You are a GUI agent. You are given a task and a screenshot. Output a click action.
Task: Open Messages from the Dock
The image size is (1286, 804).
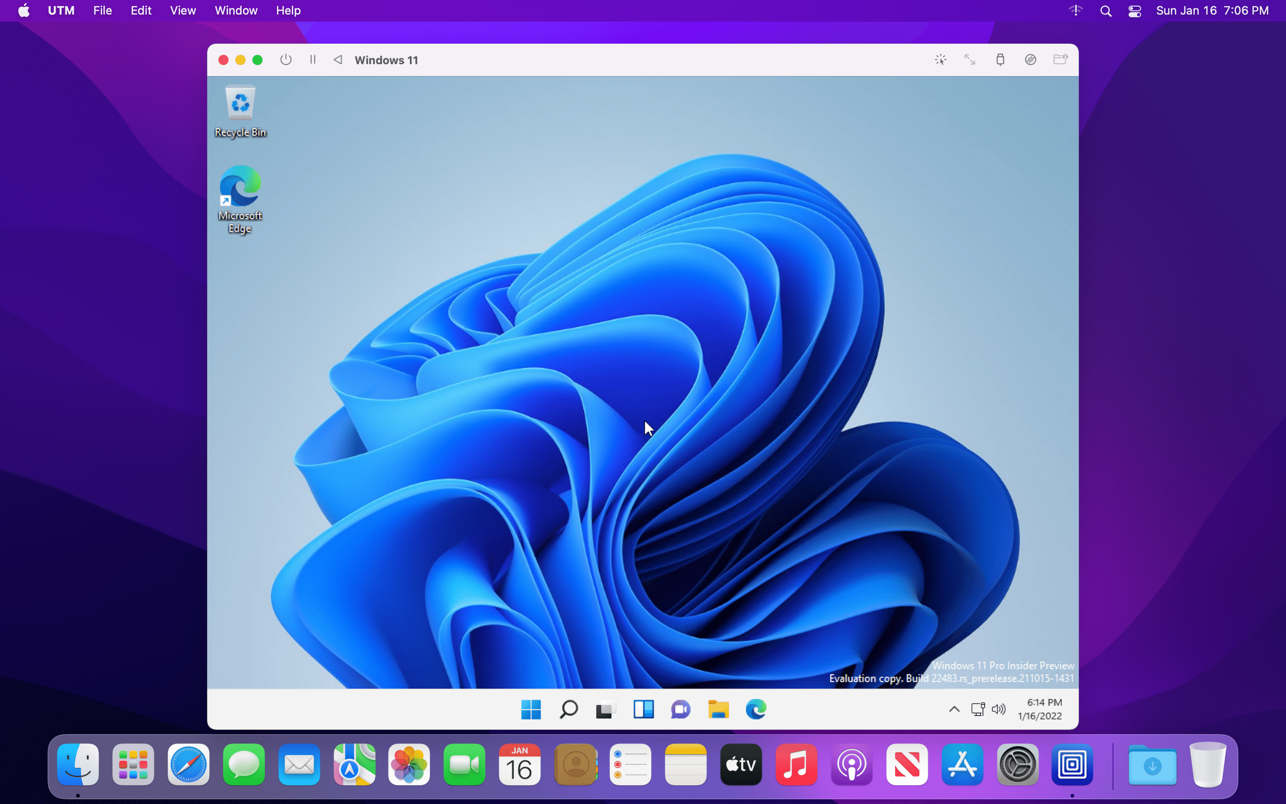click(x=244, y=765)
